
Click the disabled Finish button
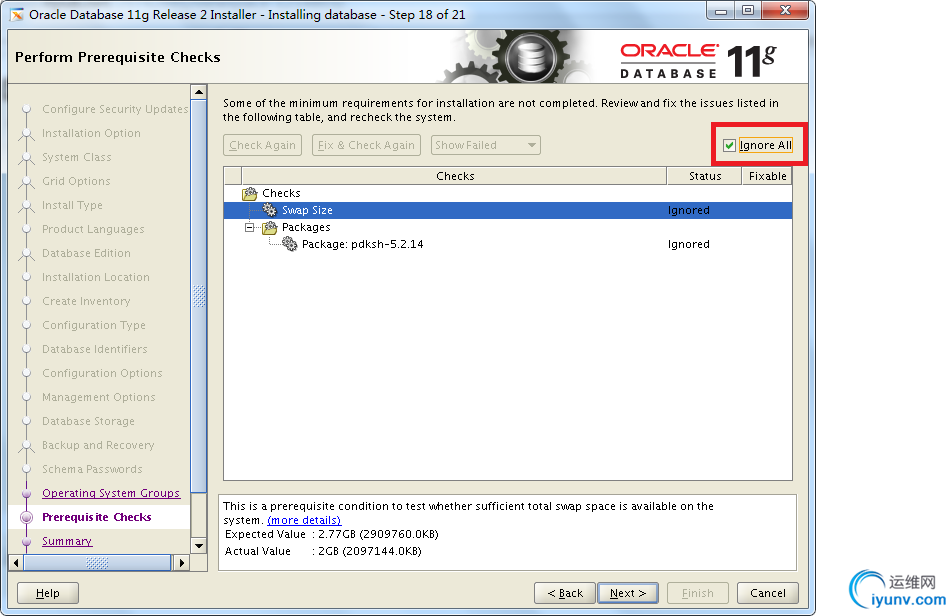coord(698,593)
